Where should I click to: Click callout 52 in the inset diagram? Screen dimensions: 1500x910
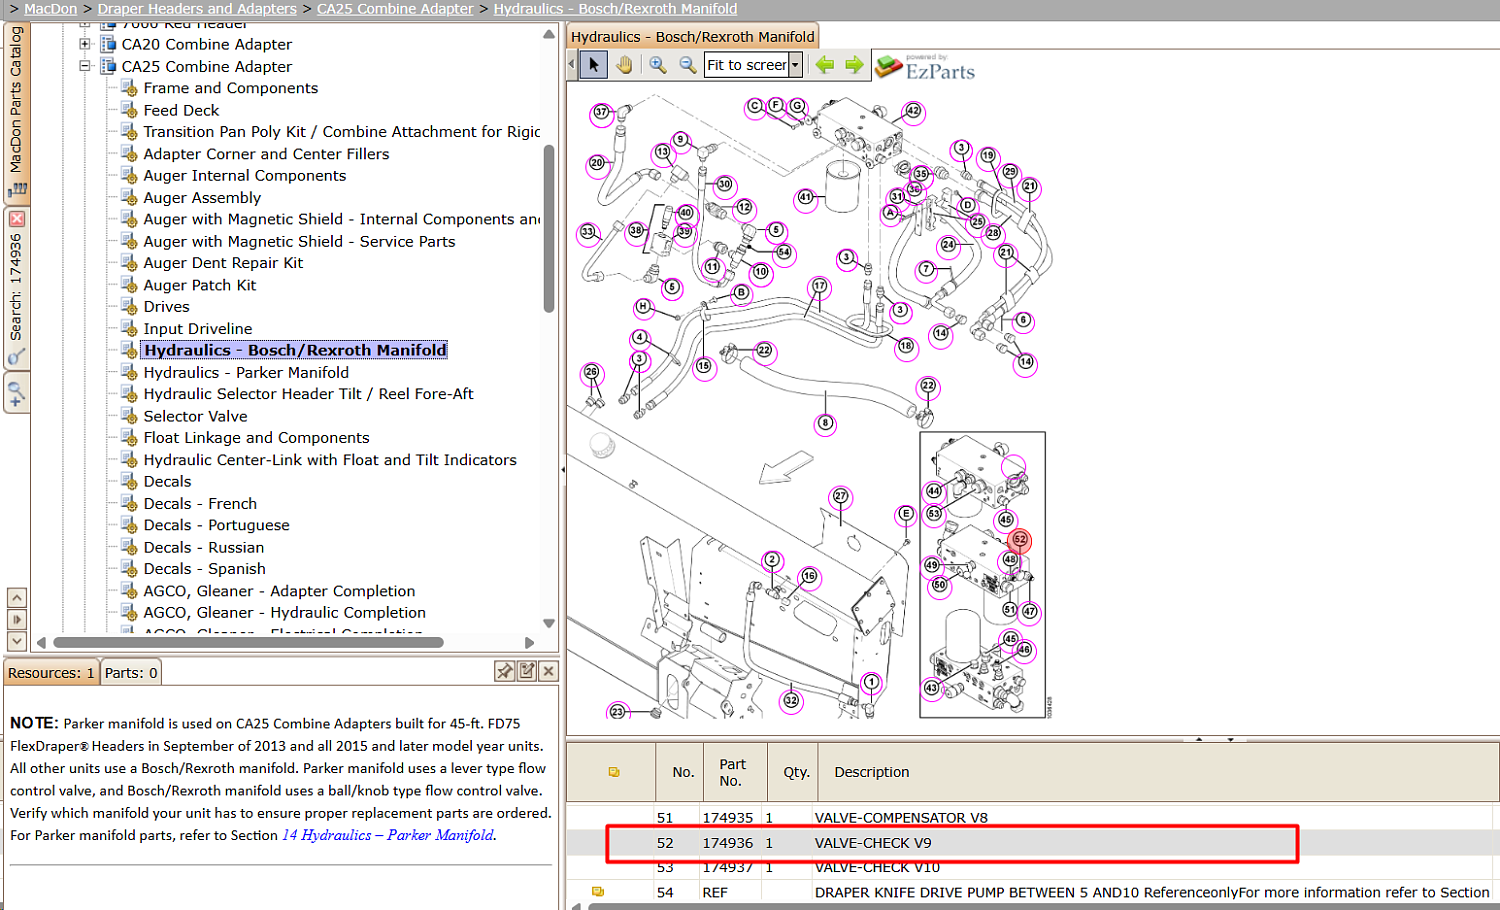[1020, 540]
